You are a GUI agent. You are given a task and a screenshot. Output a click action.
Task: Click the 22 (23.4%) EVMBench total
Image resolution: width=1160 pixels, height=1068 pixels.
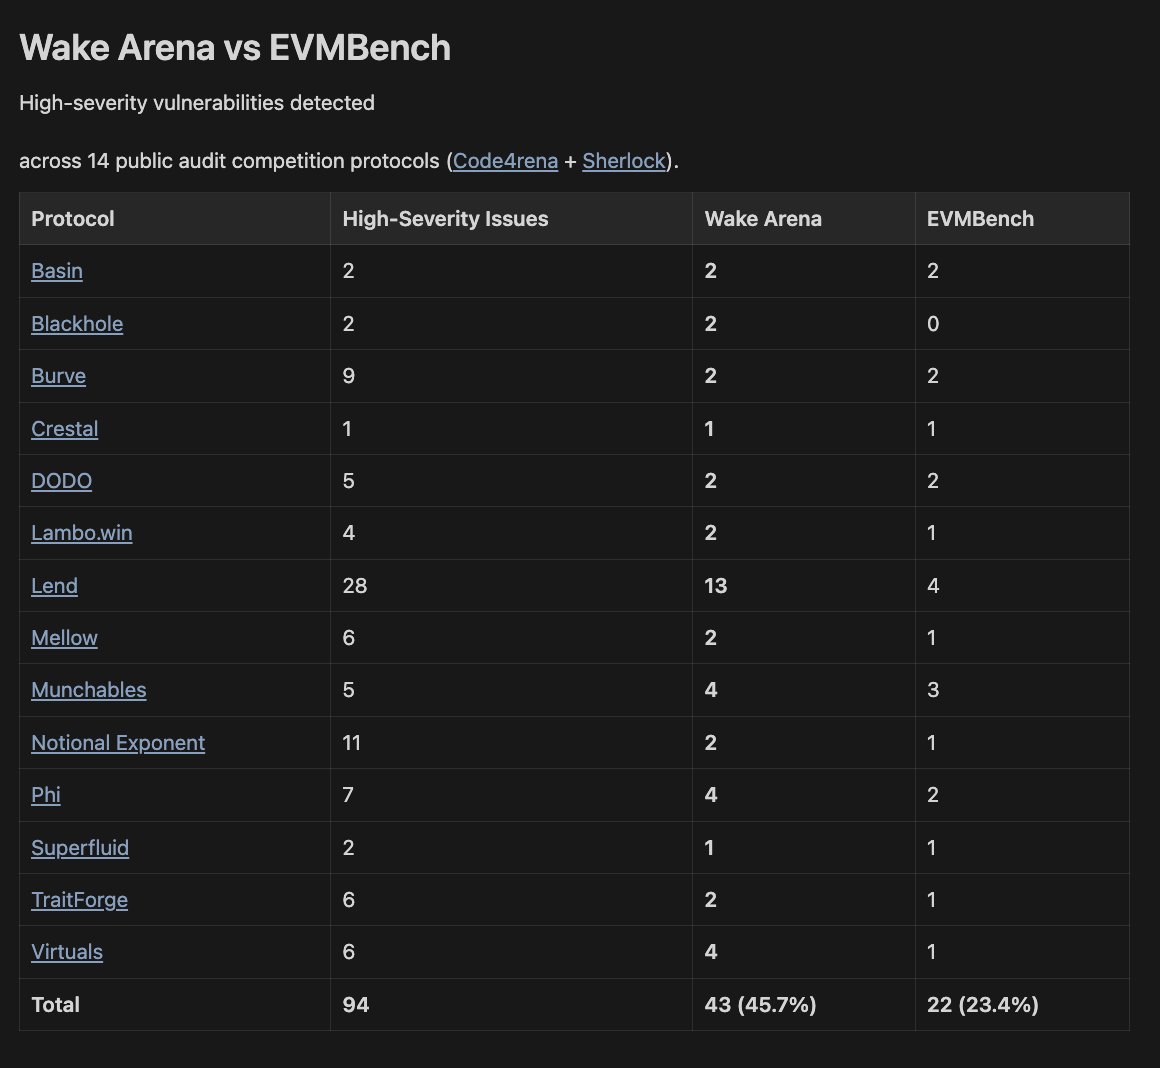coord(982,1004)
